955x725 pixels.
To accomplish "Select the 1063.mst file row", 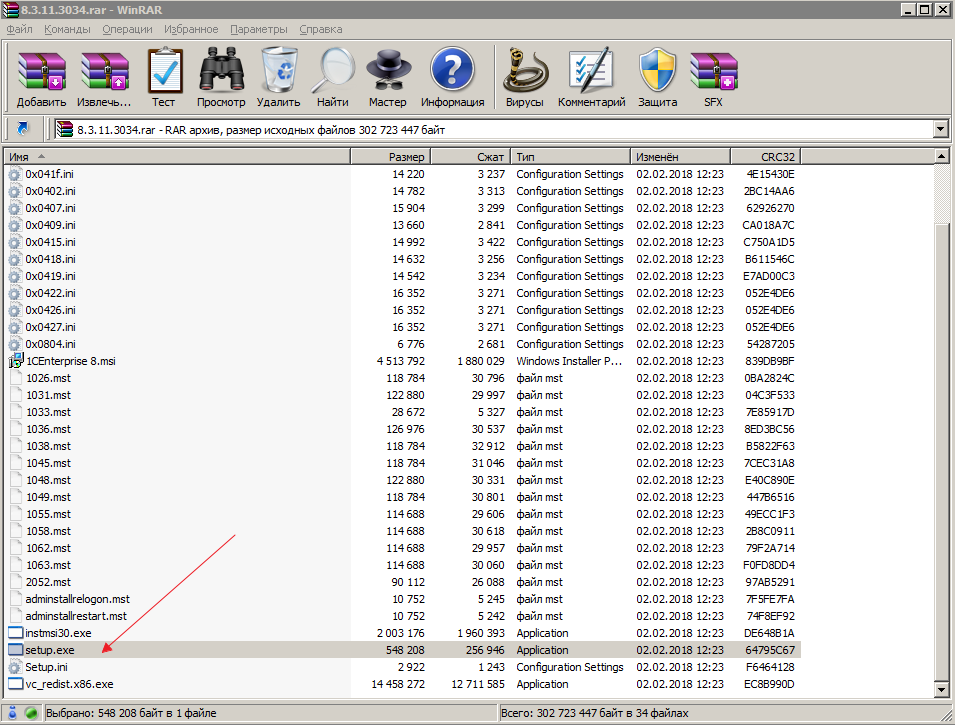I will tap(403, 565).
